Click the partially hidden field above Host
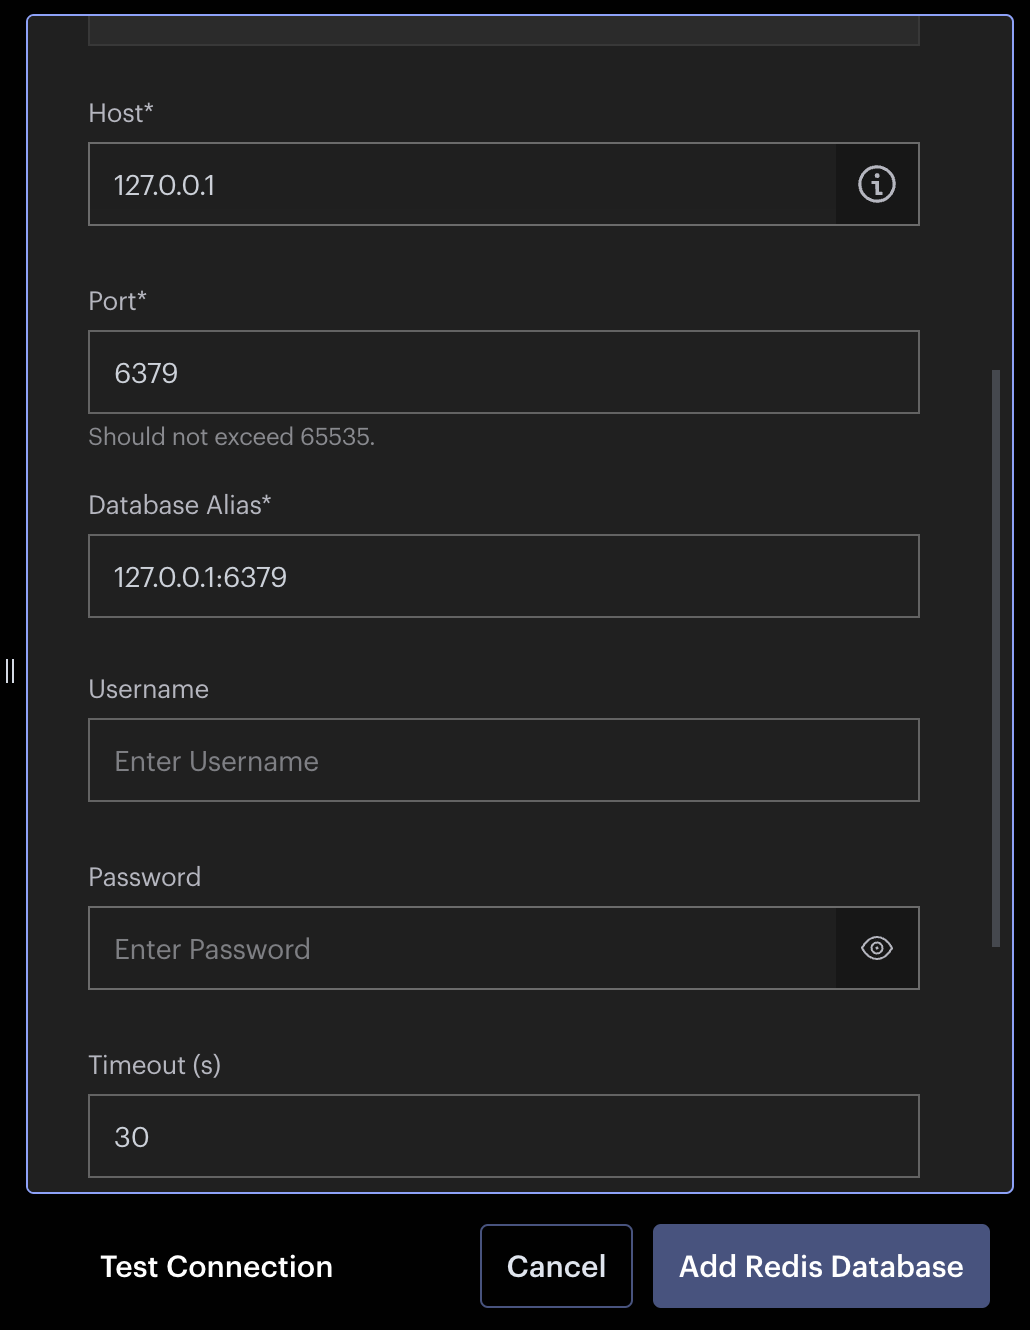 pyautogui.click(x=503, y=32)
